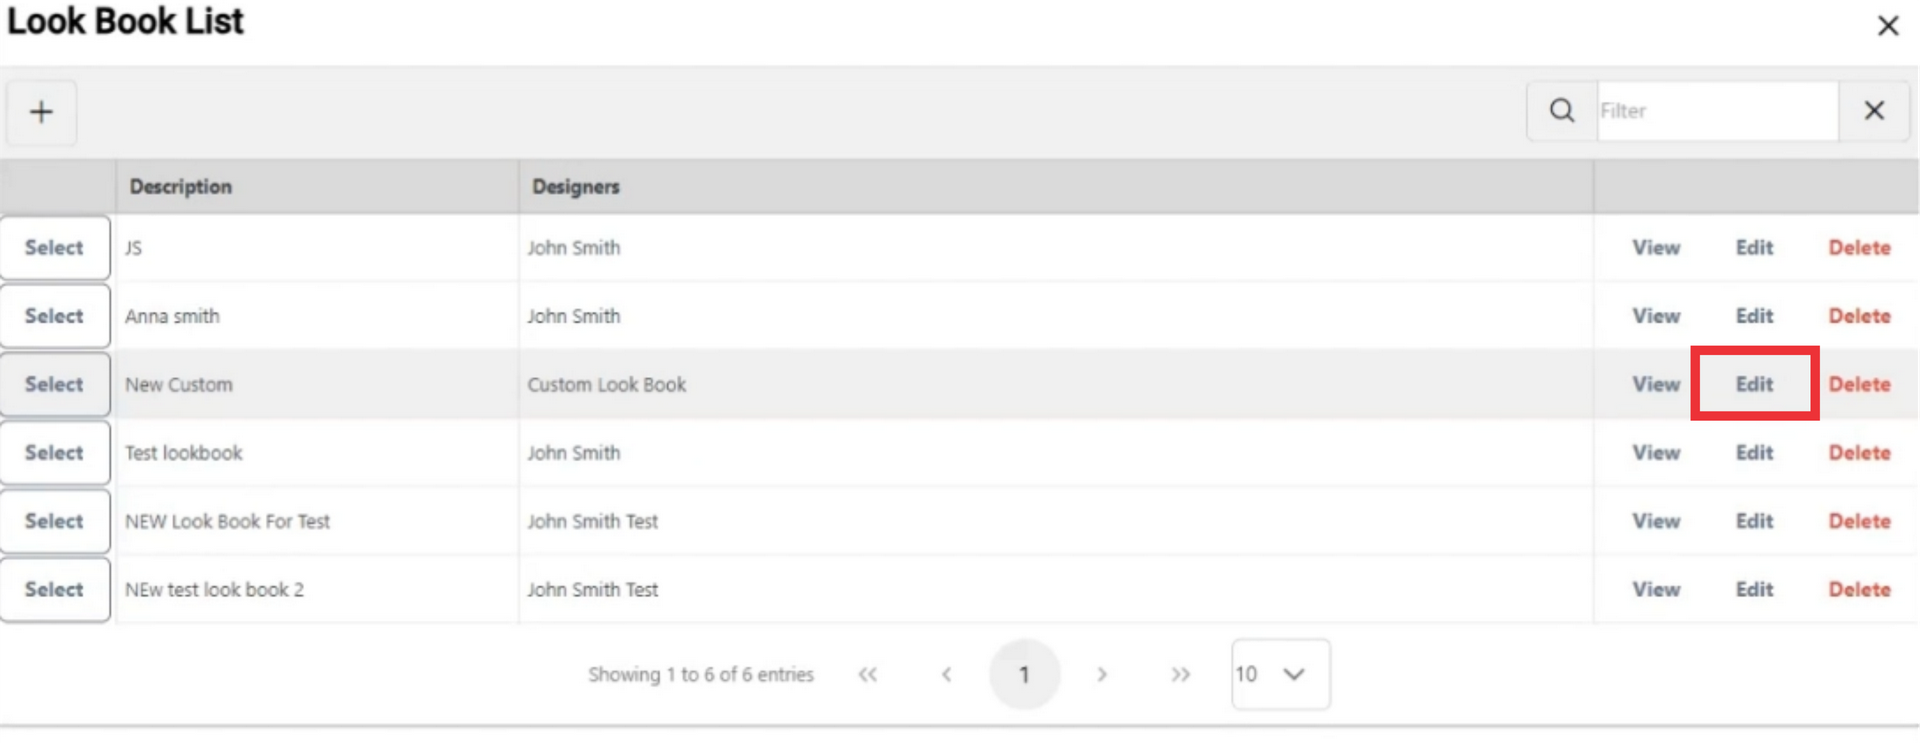Sort by the Designers column header
Image resolution: width=1920 pixels, height=743 pixels.
(x=575, y=187)
